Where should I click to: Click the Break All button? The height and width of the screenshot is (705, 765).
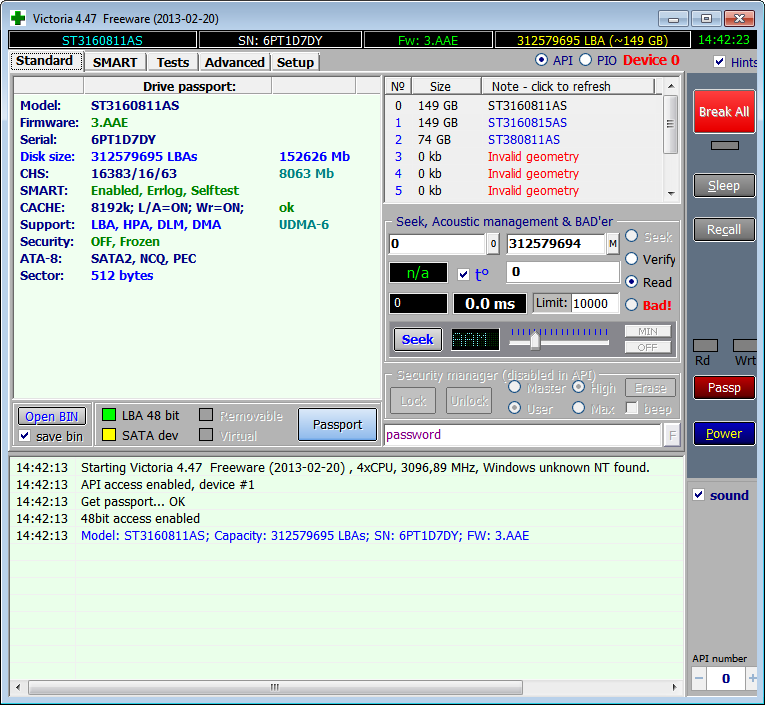click(x=724, y=112)
